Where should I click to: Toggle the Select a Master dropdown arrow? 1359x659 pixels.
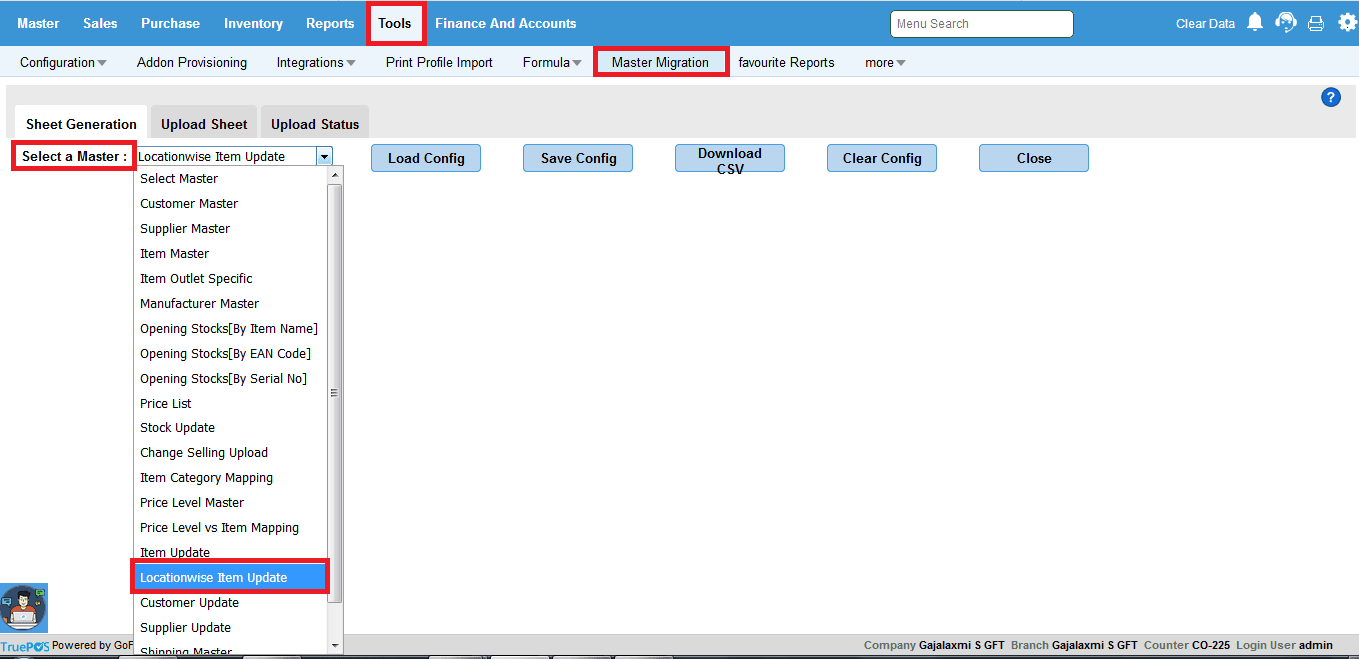point(324,156)
